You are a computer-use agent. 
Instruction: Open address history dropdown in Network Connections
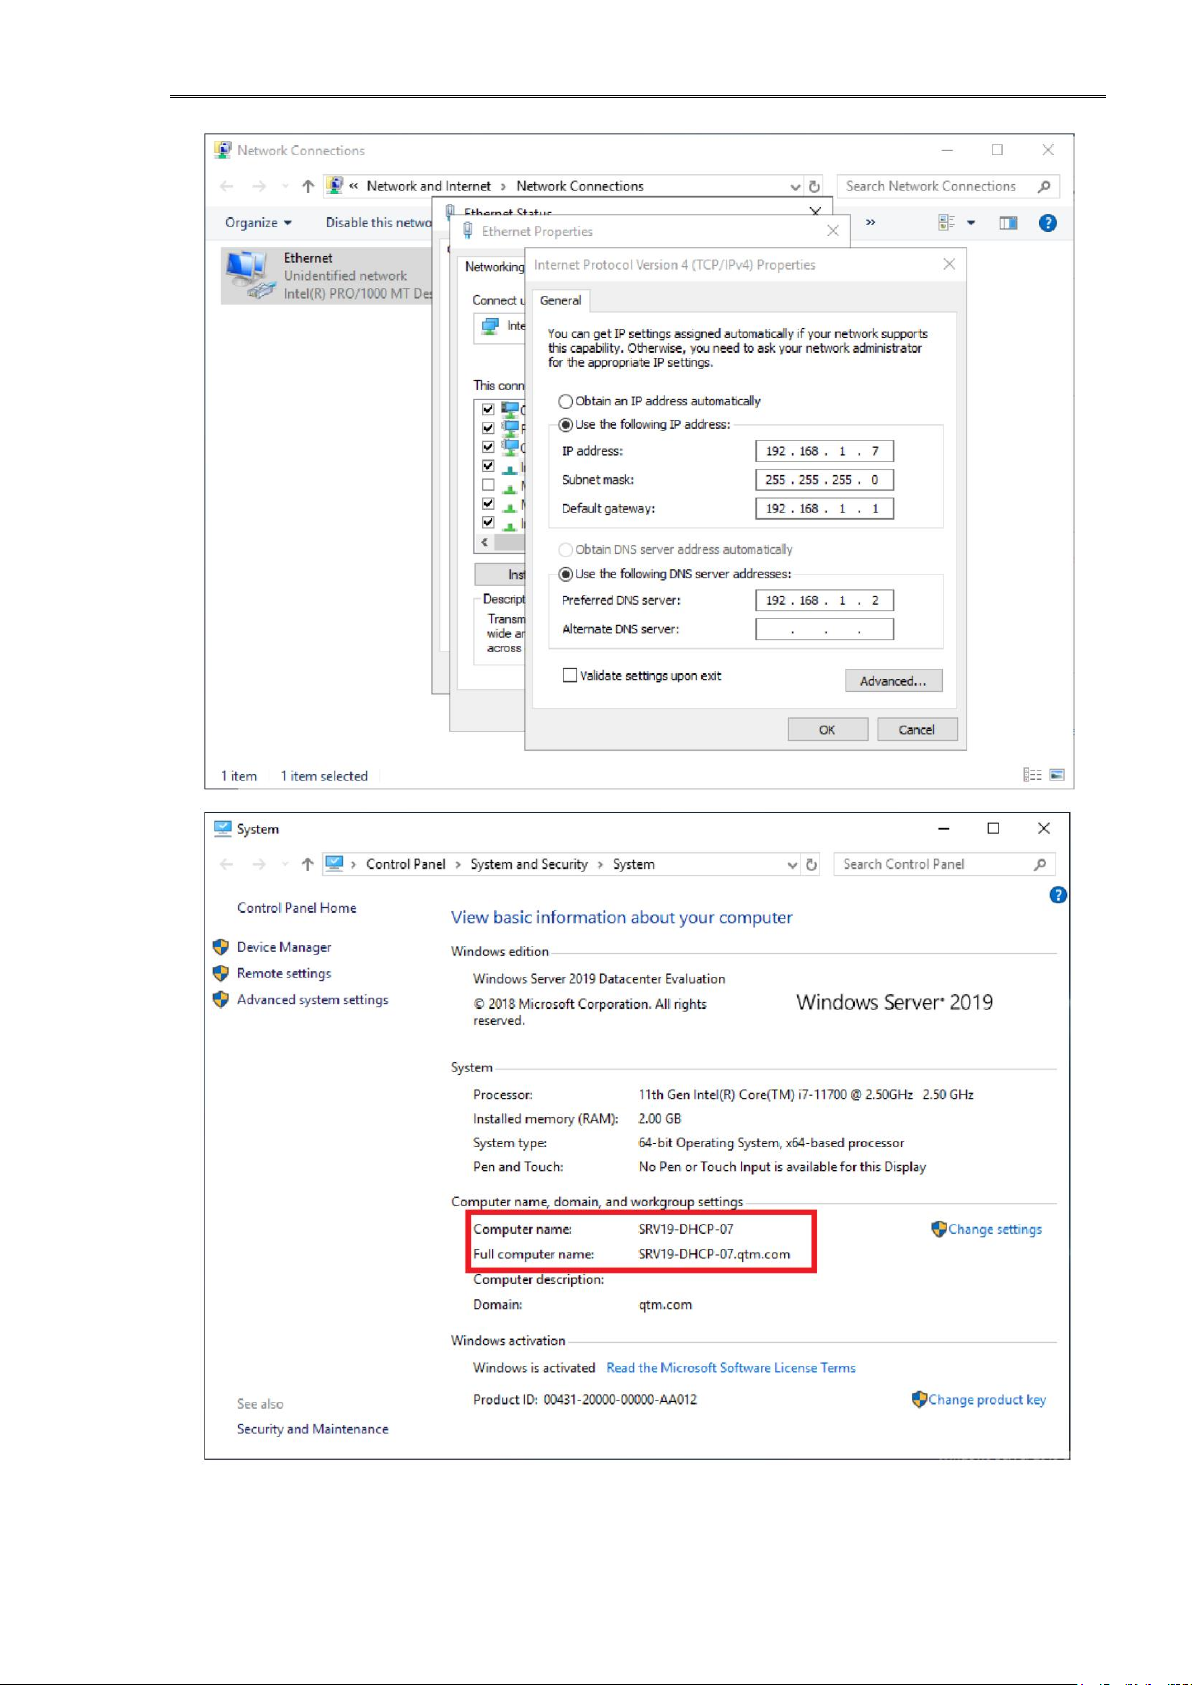[795, 186]
